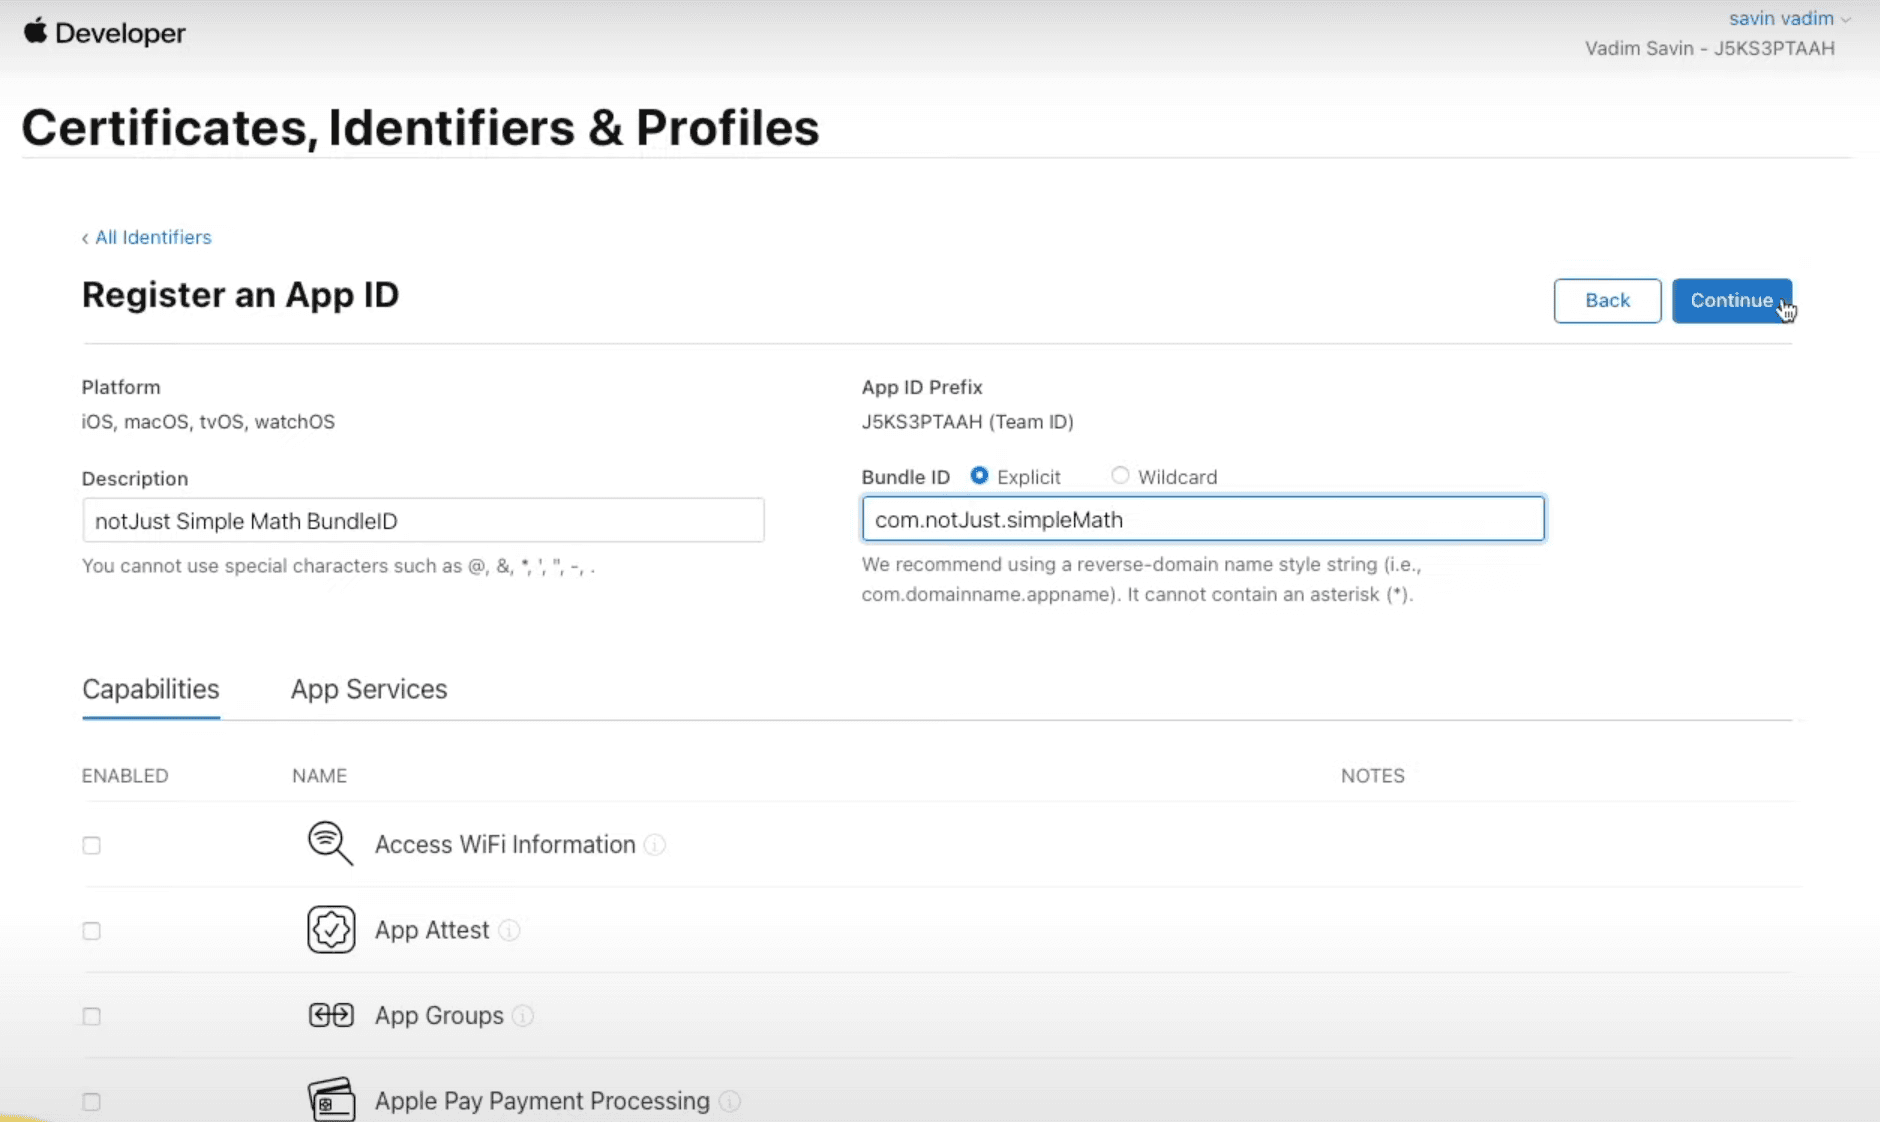Click the App Groups icon
The image size is (1880, 1122).
331,1016
